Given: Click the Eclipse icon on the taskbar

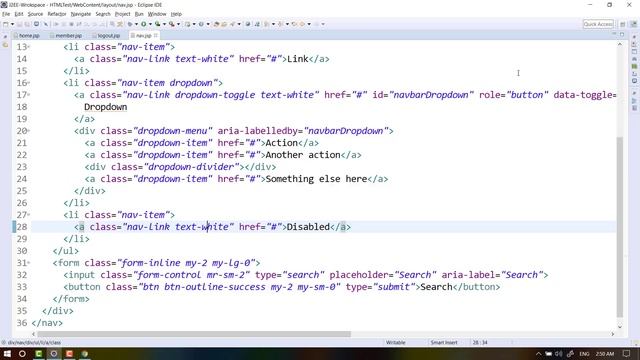Looking at the screenshot, I should coord(53,353).
